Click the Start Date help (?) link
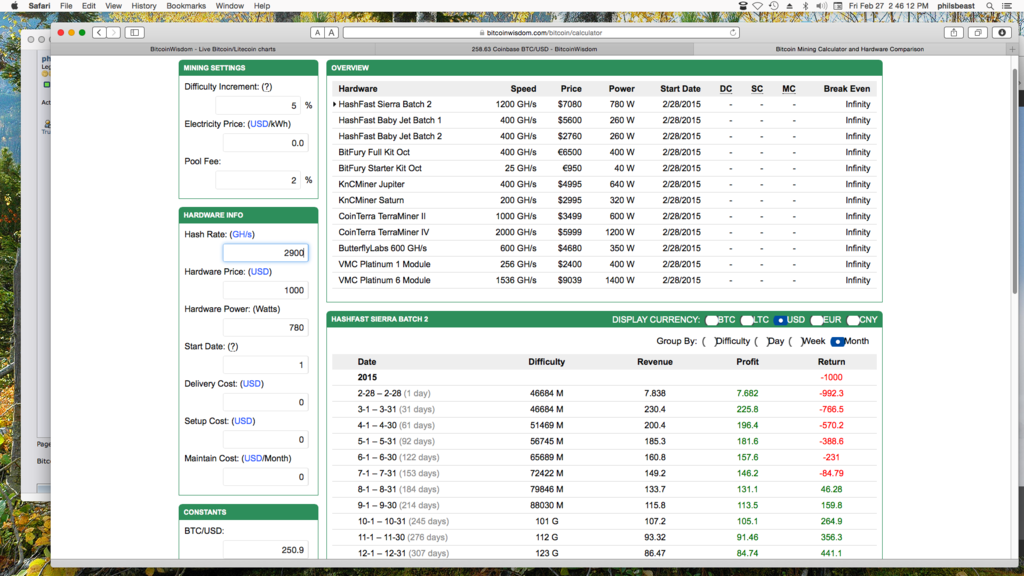The image size is (1024, 576). (x=232, y=347)
